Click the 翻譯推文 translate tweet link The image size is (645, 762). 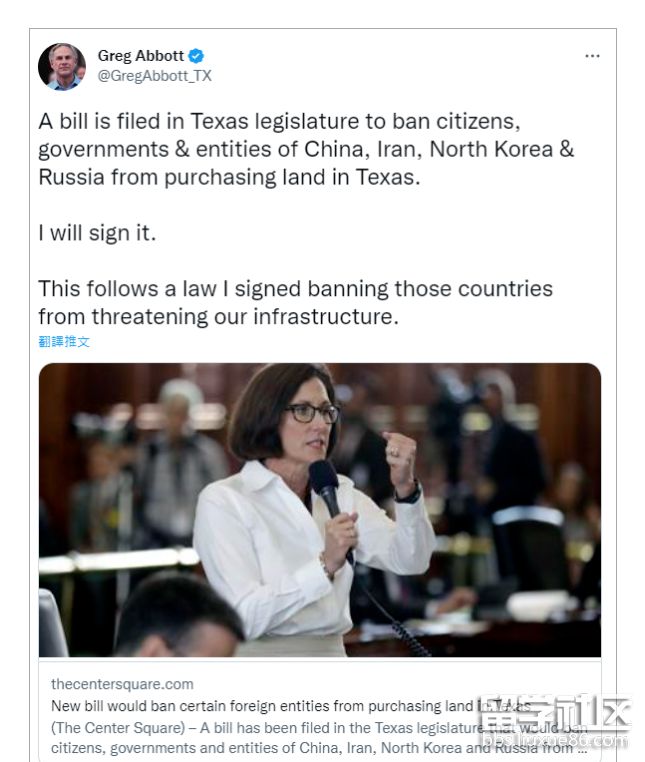tap(64, 342)
